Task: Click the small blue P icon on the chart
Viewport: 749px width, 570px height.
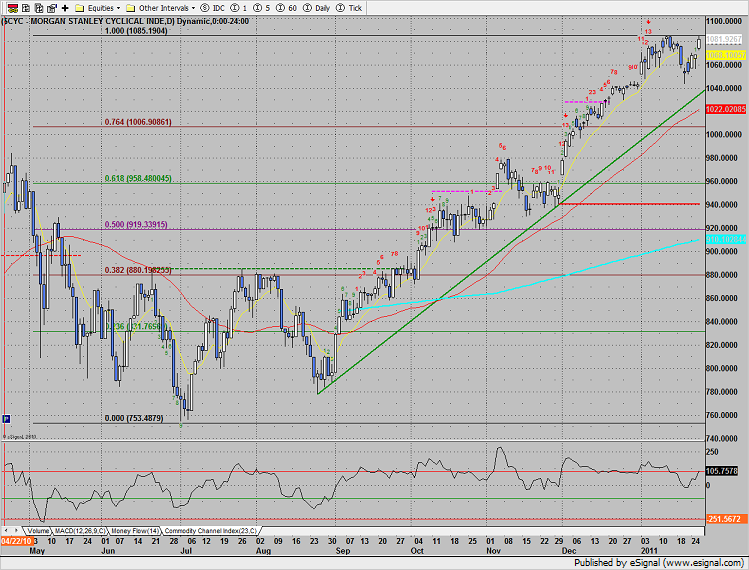Action: point(6,419)
